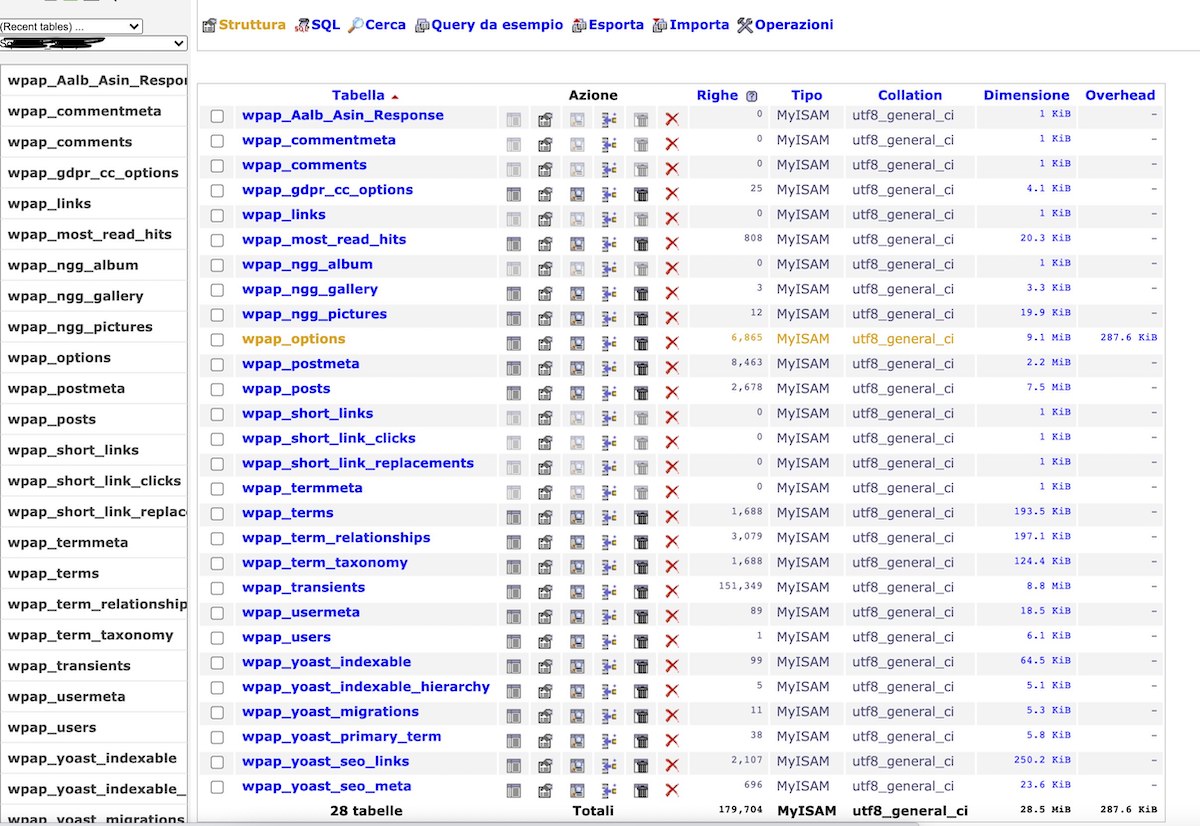This screenshot has width=1200, height=826.
Task: Click the Insert icon for wpap_links
Action: [609, 219]
